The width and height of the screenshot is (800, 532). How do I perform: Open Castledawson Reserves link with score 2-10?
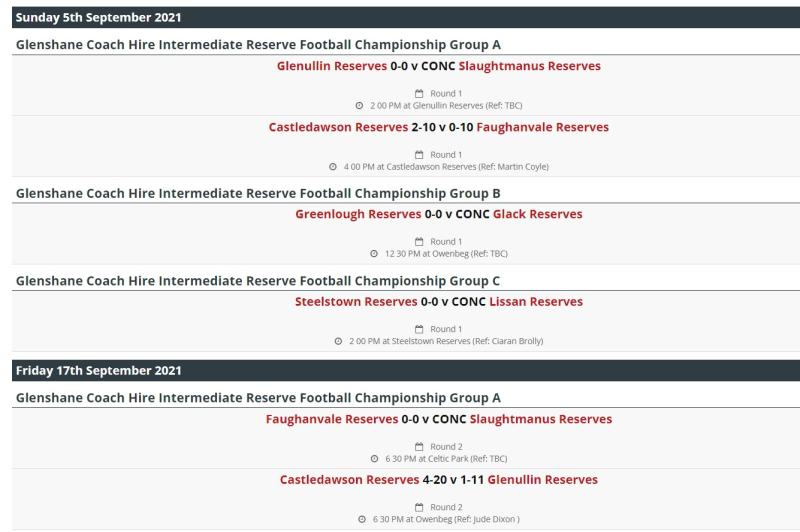point(338,127)
